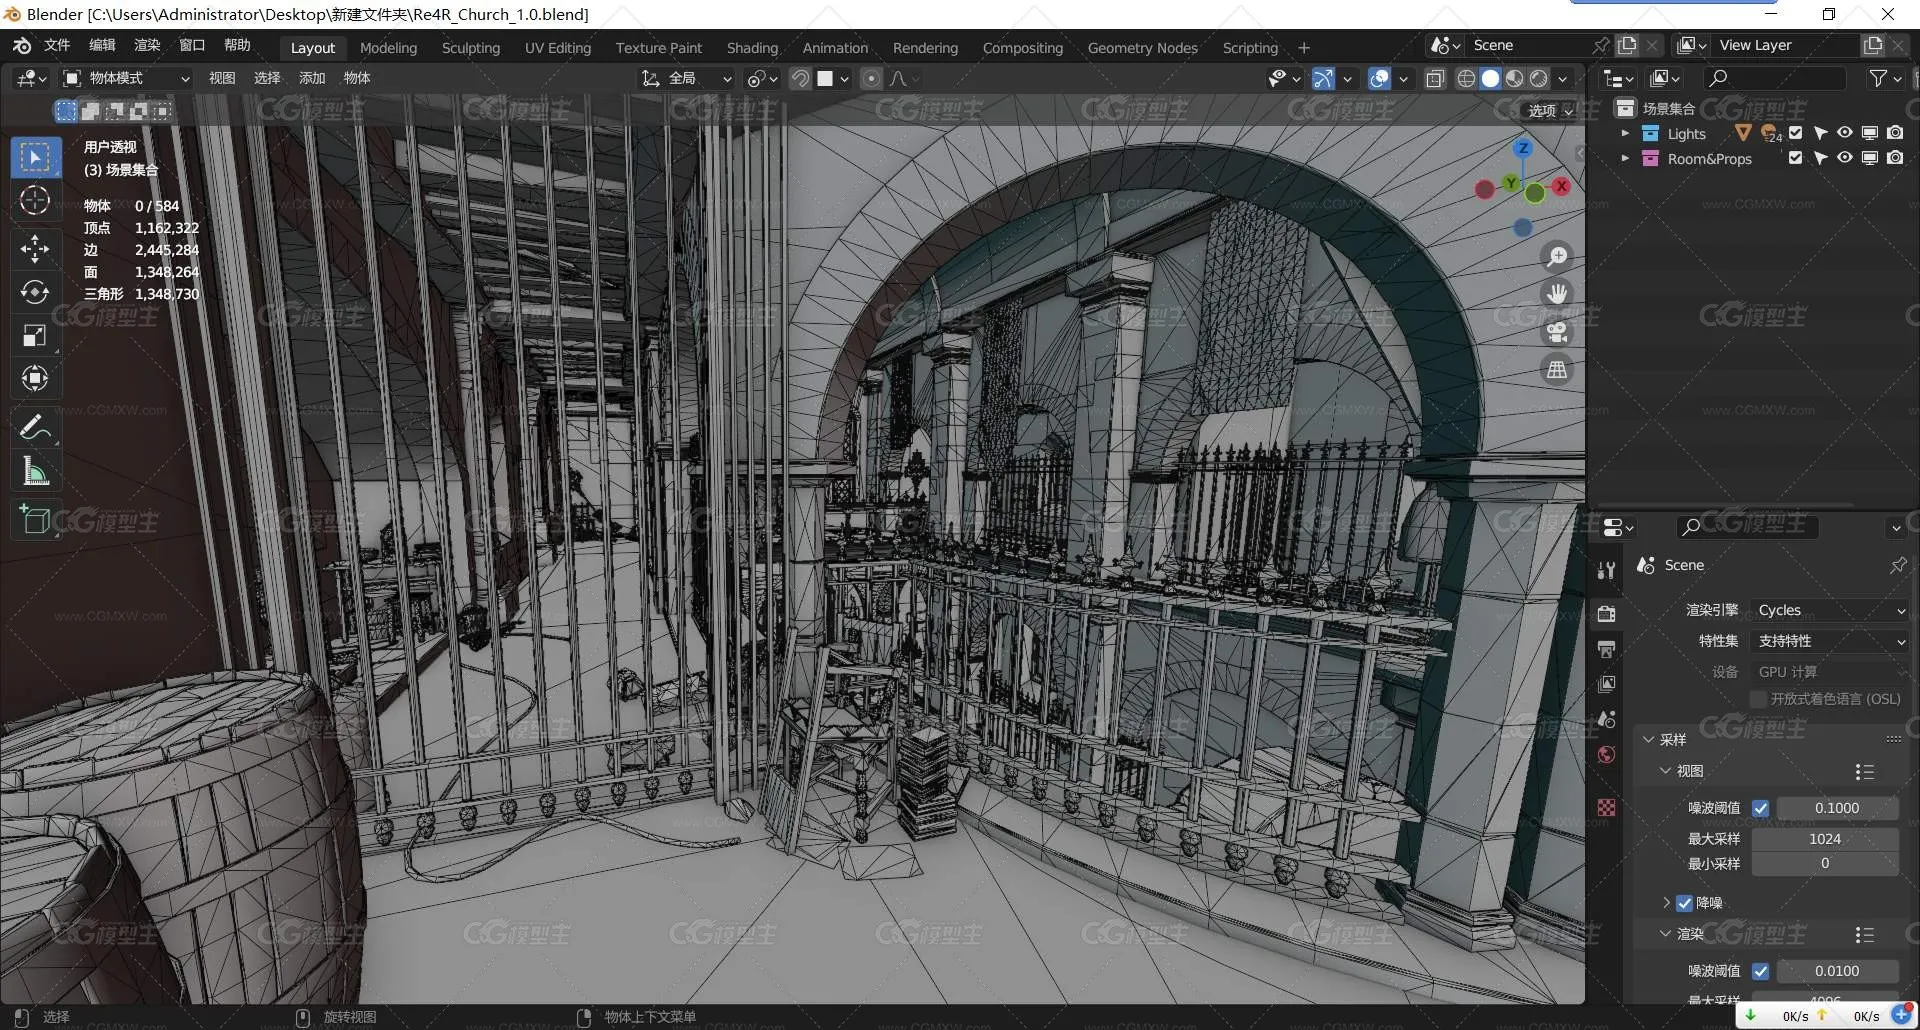
Task: Select the box select tool in the left toolbar
Action: pyautogui.click(x=35, y=157)
